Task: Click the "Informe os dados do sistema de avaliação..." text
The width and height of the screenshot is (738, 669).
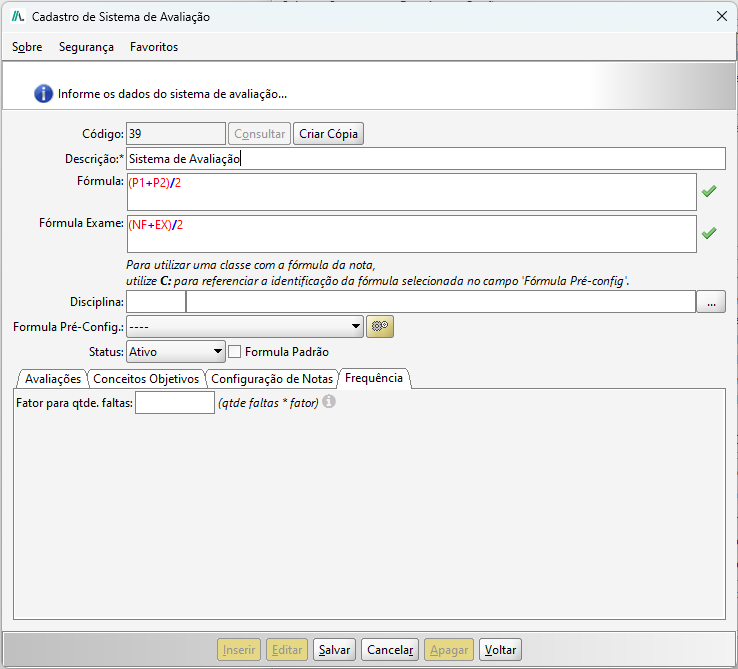Action: [x=172, y=94]
